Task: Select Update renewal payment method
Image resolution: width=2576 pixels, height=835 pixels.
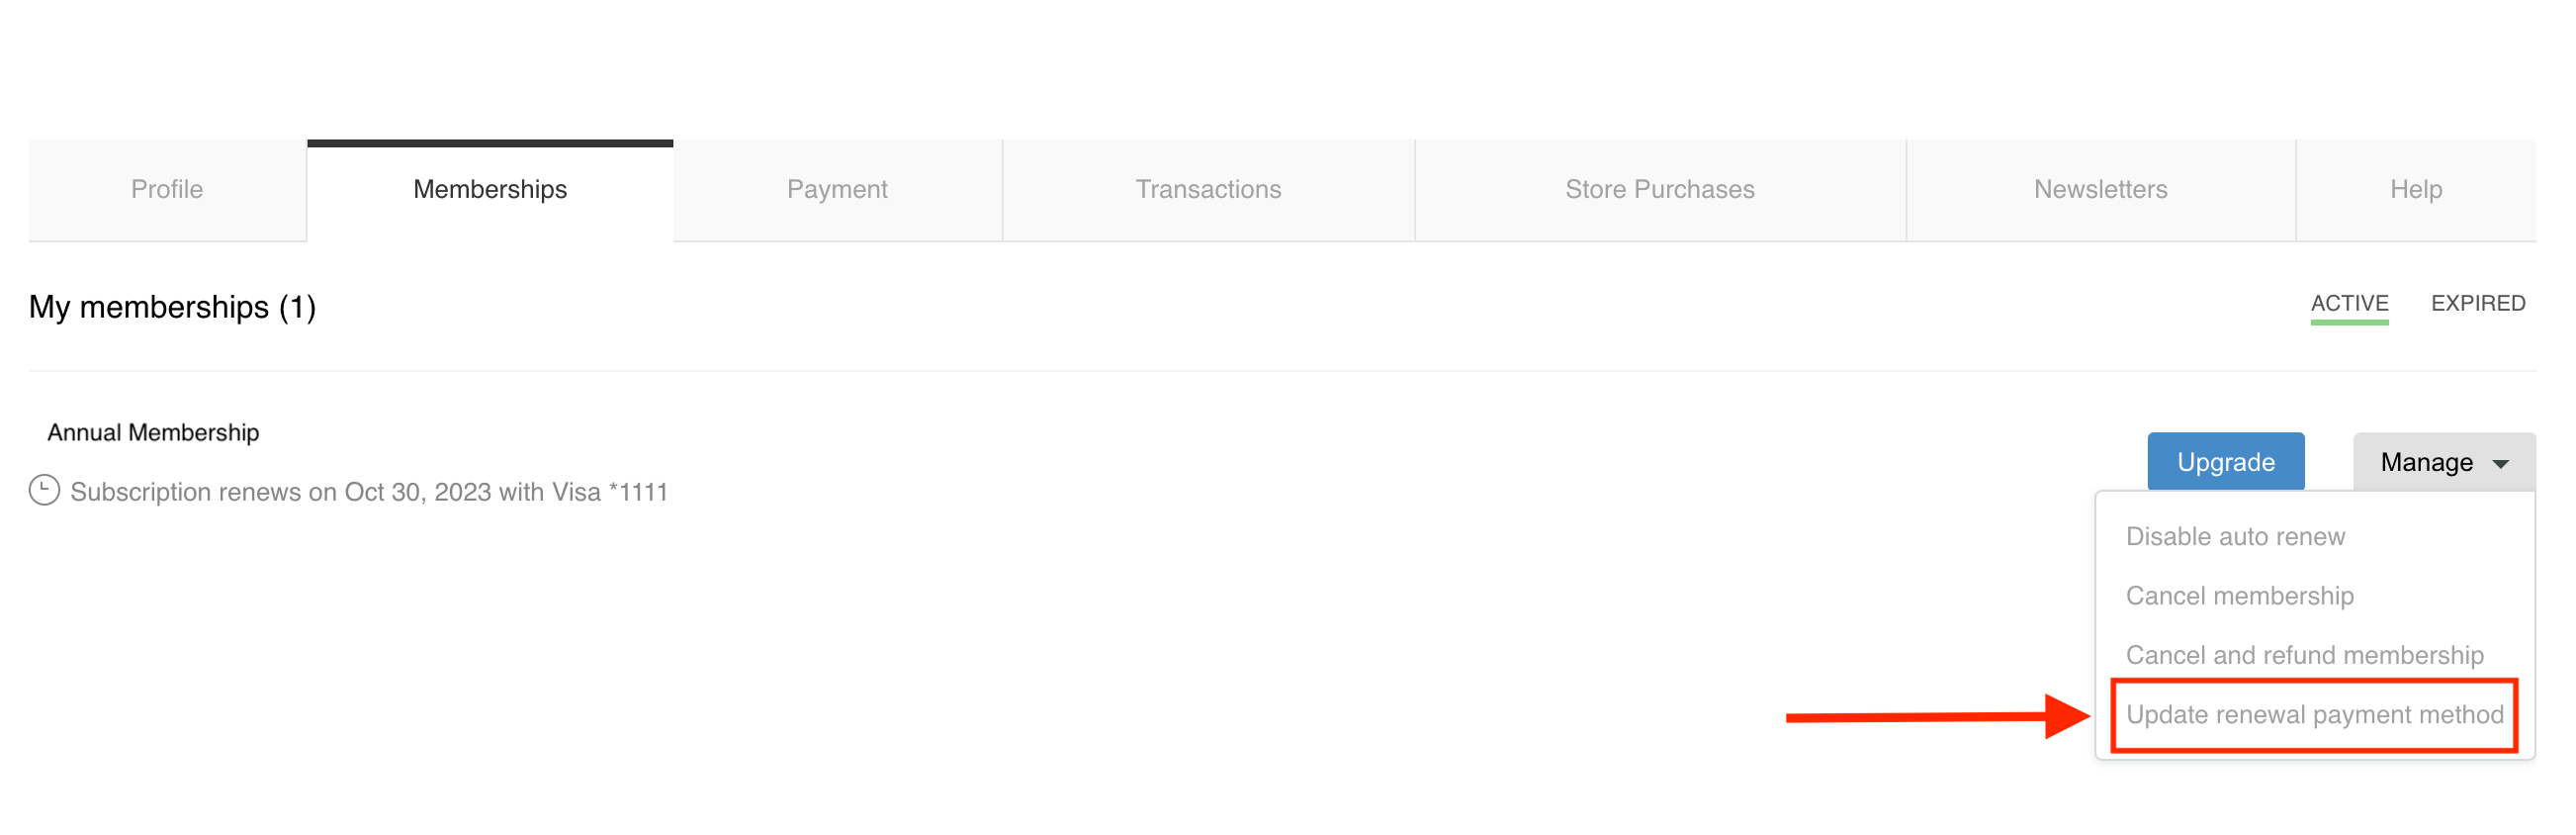Action: pyautogui.click(x=2314, y=715)
